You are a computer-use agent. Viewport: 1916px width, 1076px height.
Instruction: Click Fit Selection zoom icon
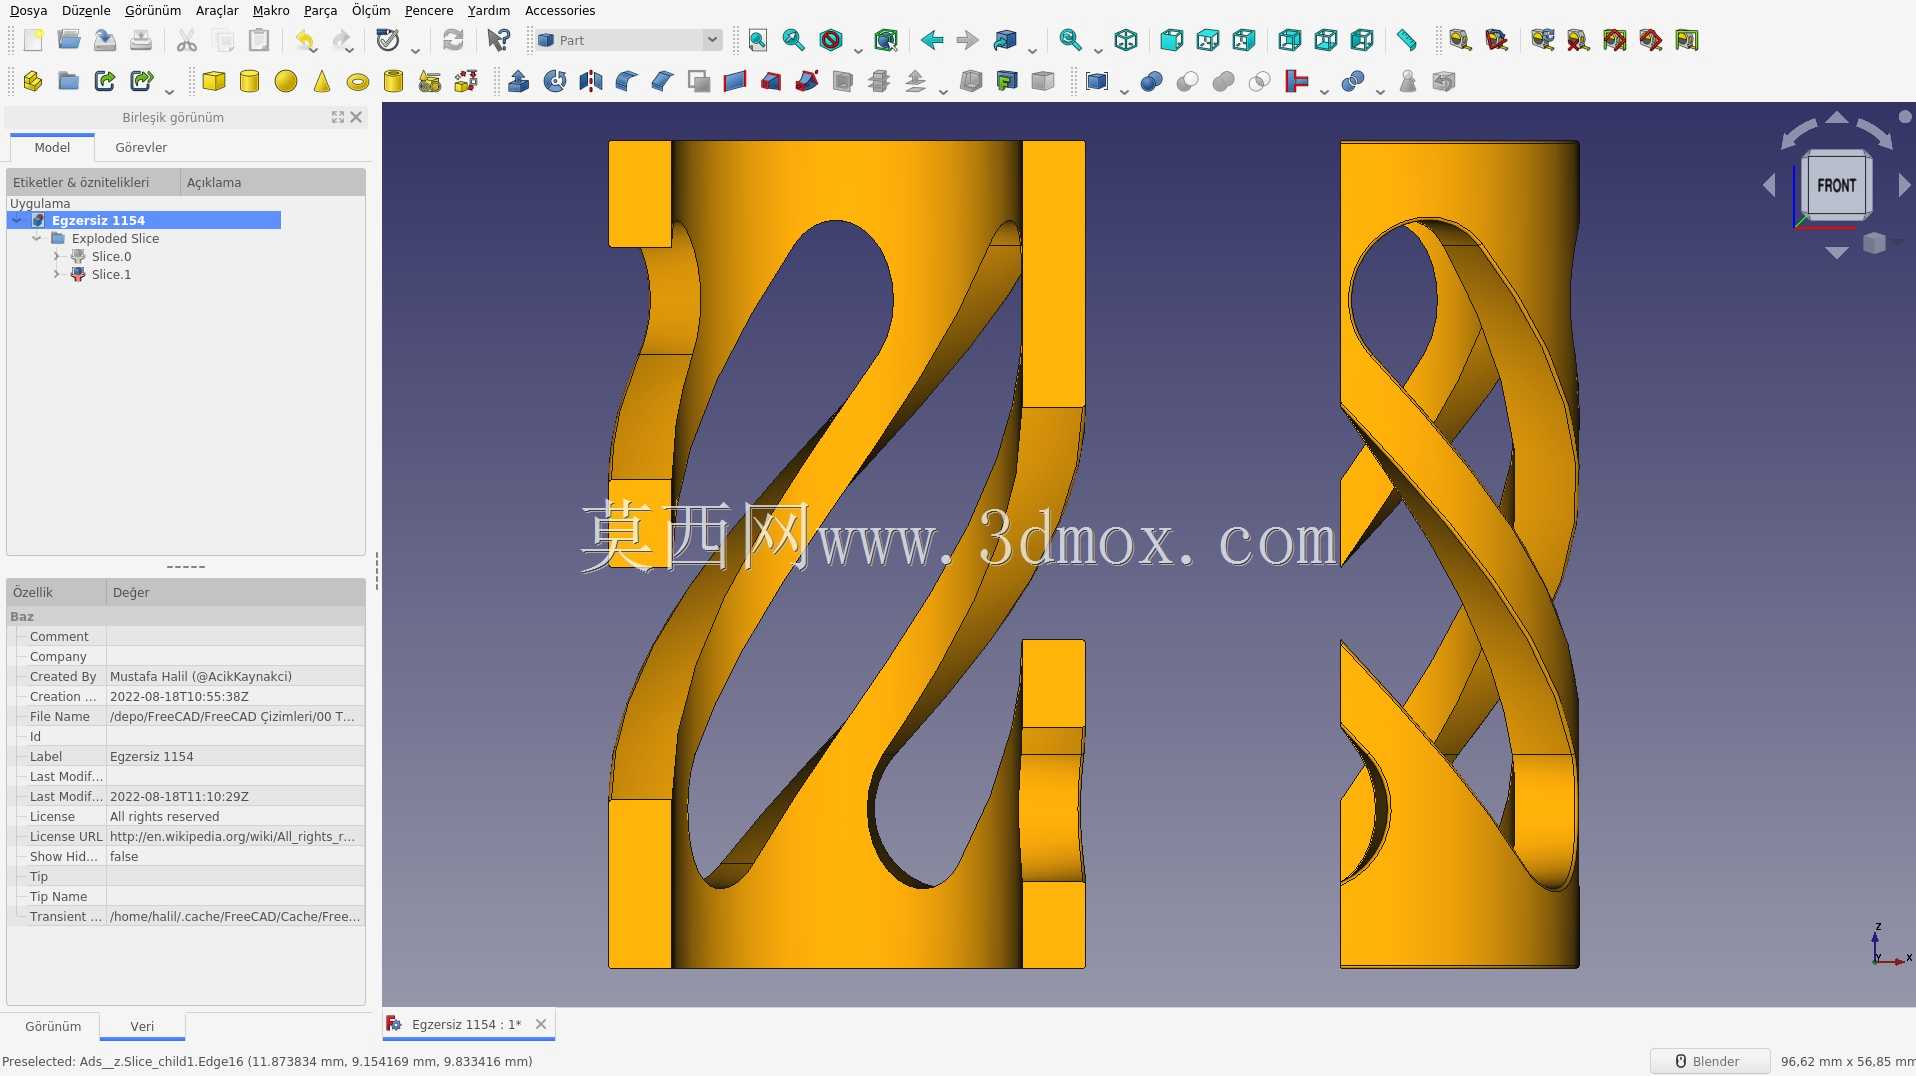(794, 40)
